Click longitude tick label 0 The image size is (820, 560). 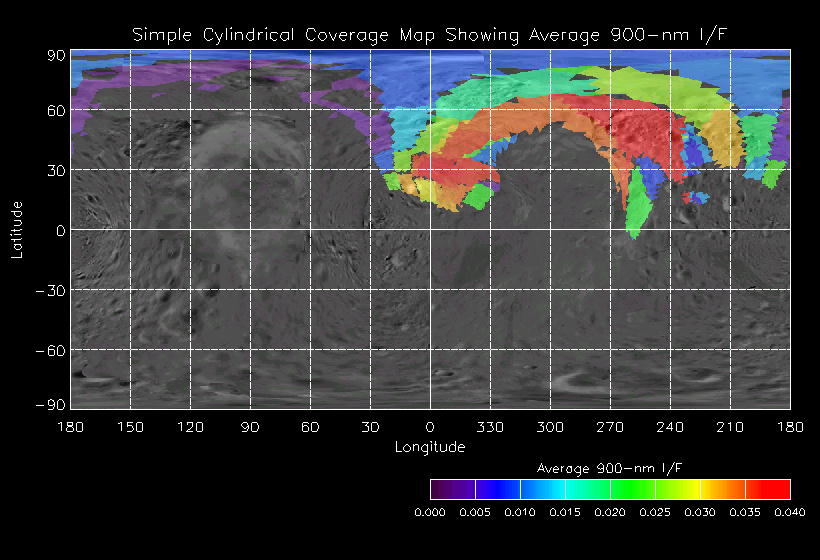tap(430, 427)
